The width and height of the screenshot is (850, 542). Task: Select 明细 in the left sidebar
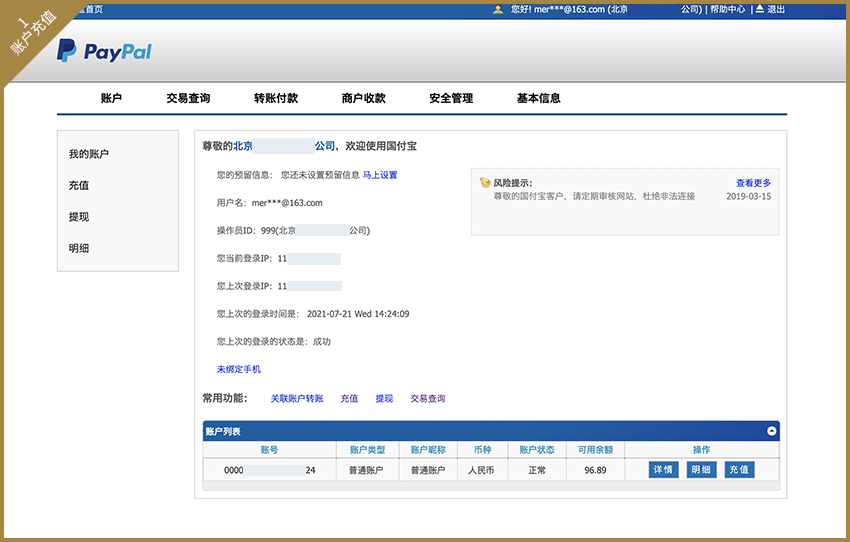coord(79,248)
